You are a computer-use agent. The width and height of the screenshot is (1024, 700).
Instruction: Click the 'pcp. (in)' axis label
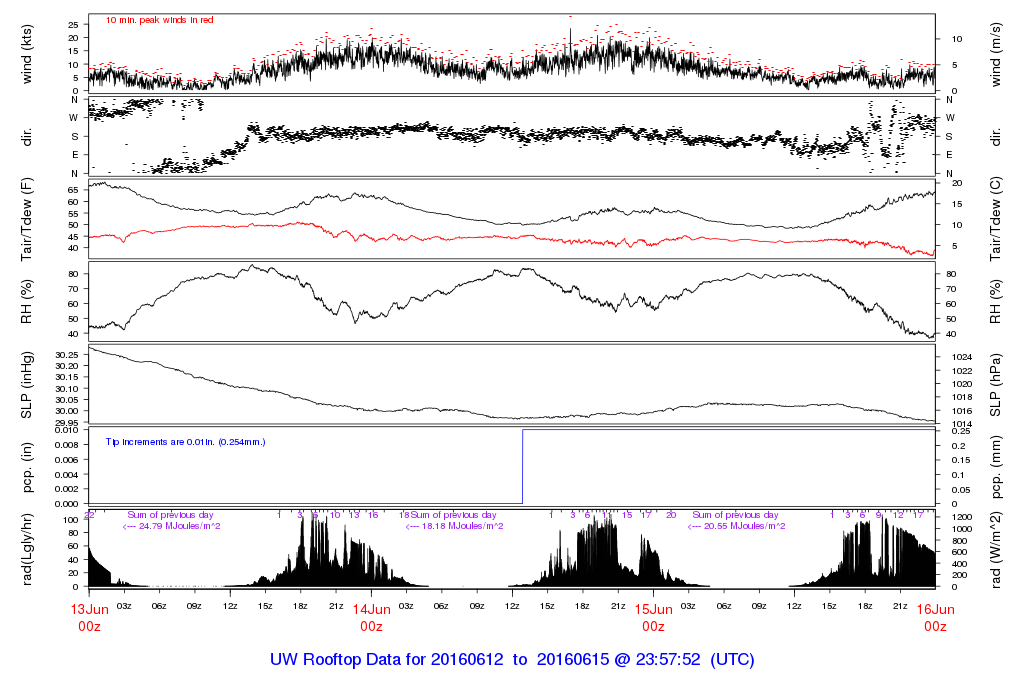coord(27,468)
